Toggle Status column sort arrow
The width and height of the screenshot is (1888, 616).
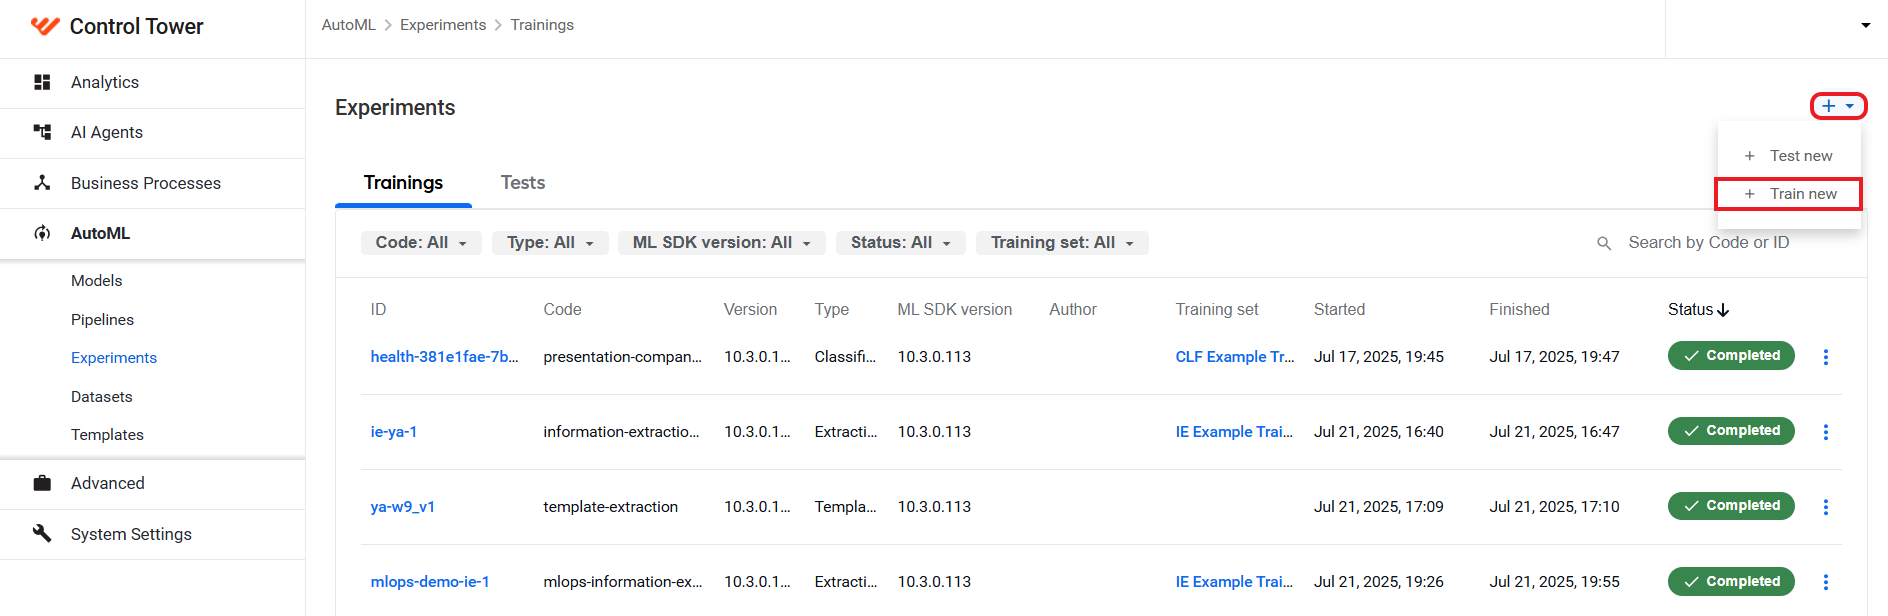coord(1723,310)
